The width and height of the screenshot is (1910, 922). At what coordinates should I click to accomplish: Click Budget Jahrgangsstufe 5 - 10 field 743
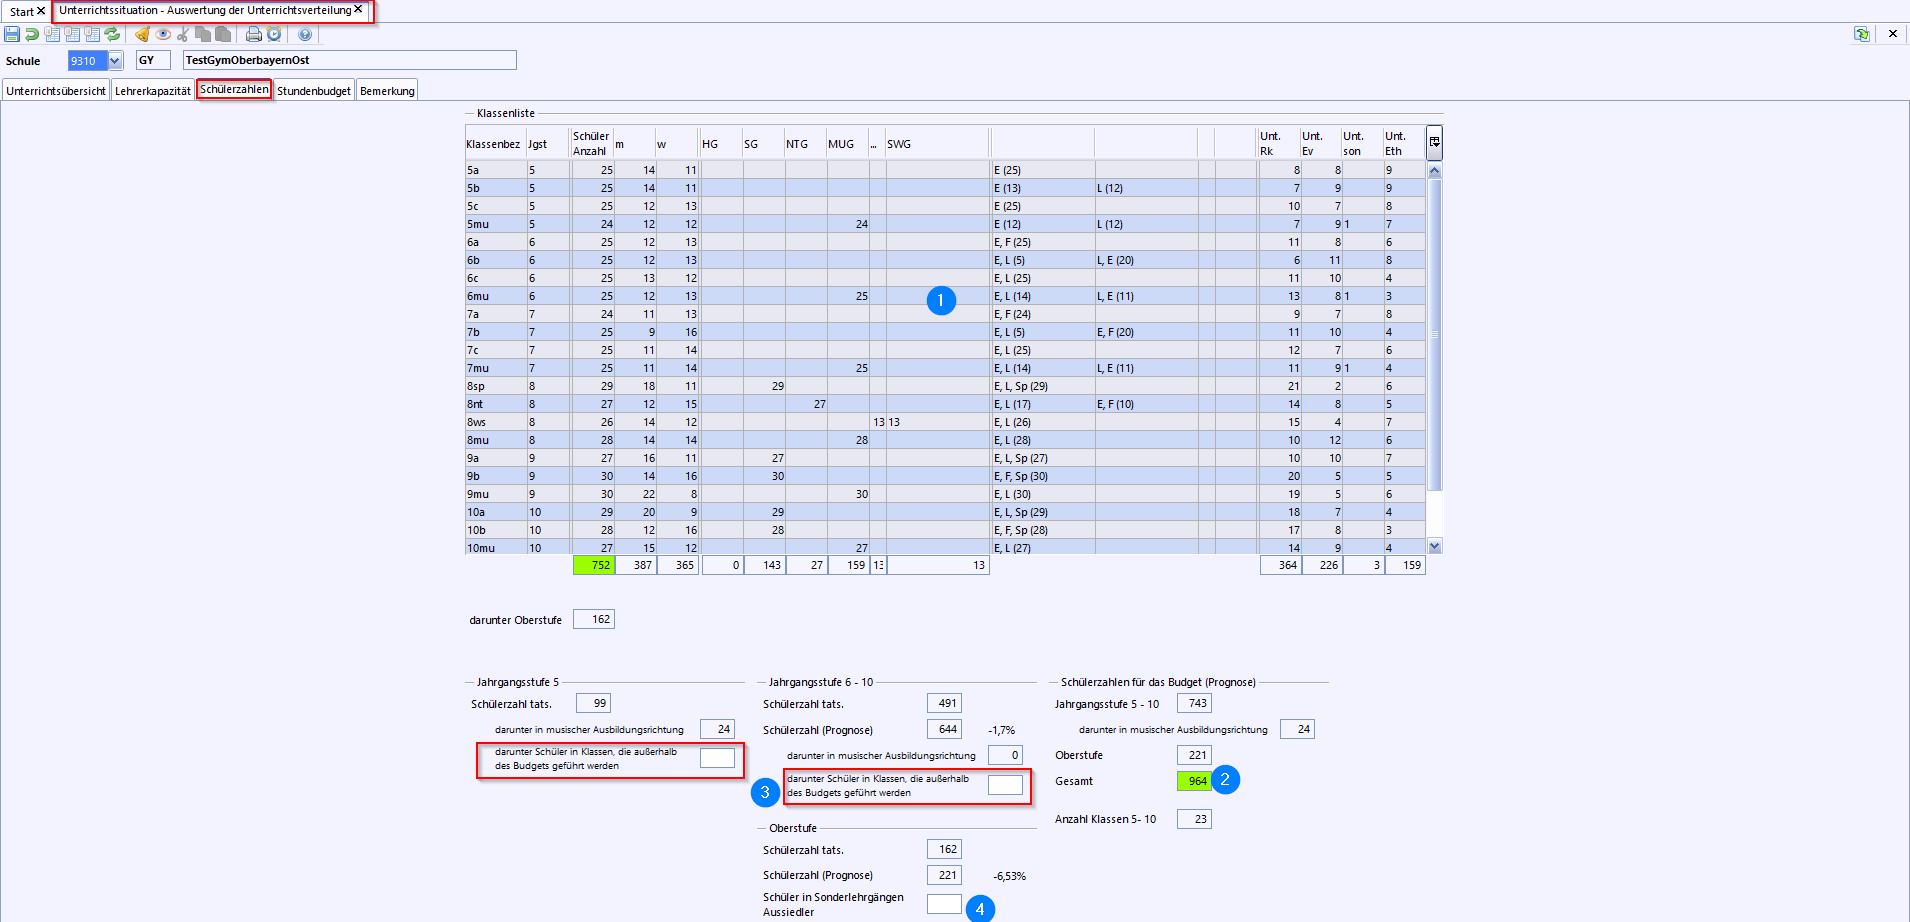click(1194, 703)
